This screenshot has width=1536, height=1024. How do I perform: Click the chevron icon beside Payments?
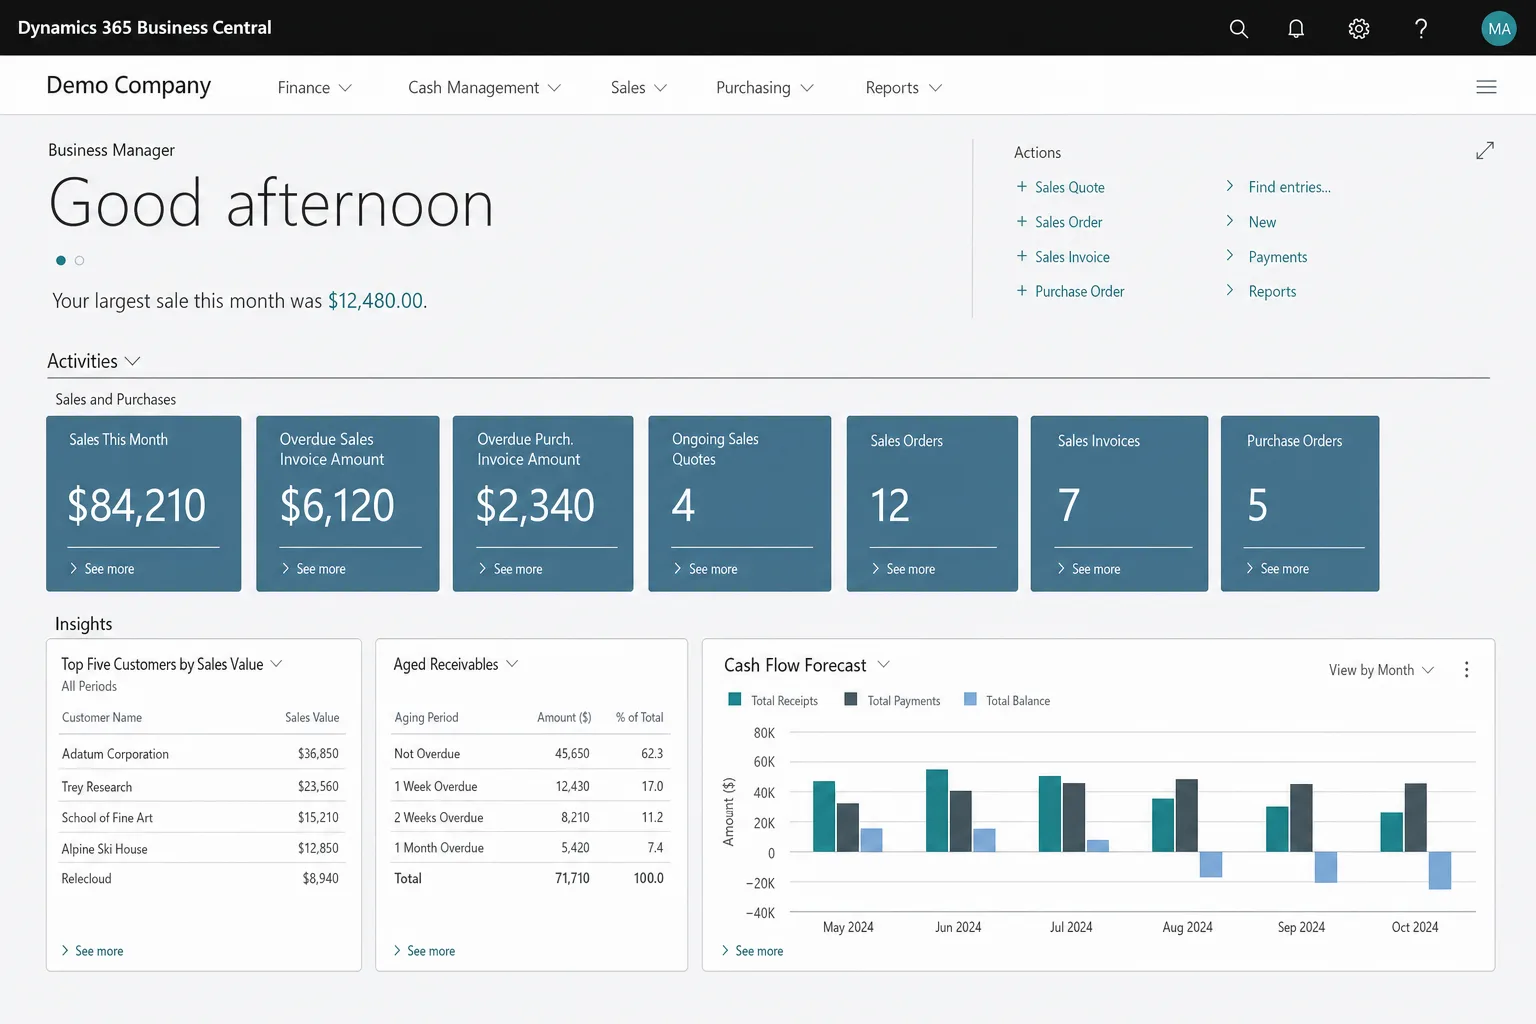point(1230,256)
